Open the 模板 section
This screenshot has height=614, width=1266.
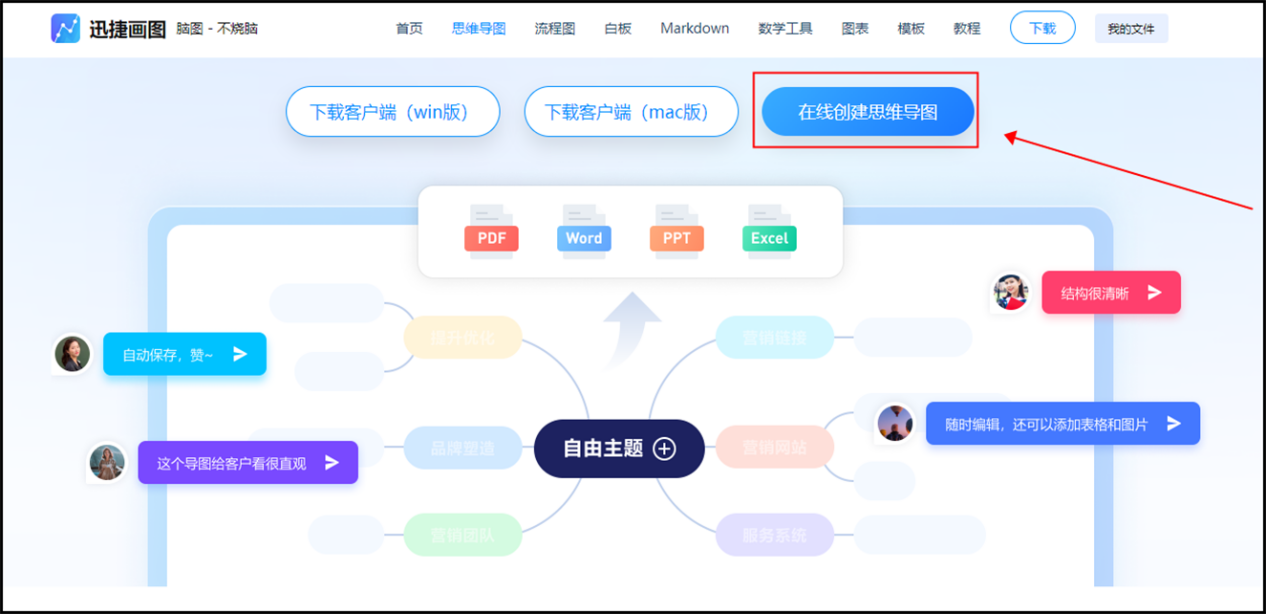(x=911, y=28)
